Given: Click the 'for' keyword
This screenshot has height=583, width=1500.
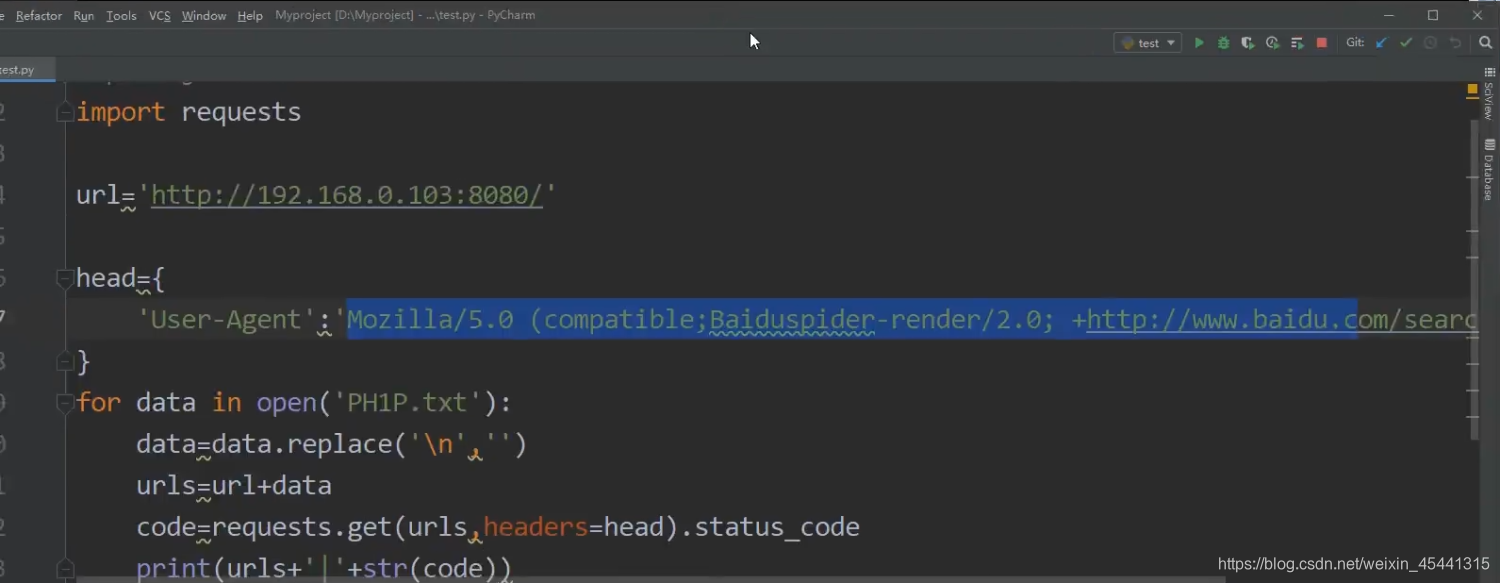Looking at the screenshot, I should (x=98, y=403).
